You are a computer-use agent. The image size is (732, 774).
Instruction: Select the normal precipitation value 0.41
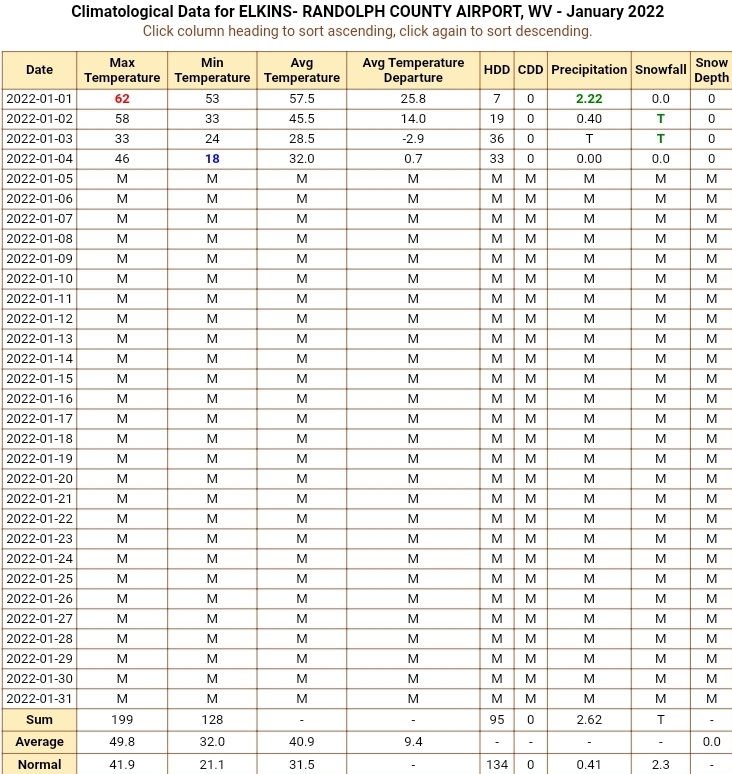[x=589, y=764]
